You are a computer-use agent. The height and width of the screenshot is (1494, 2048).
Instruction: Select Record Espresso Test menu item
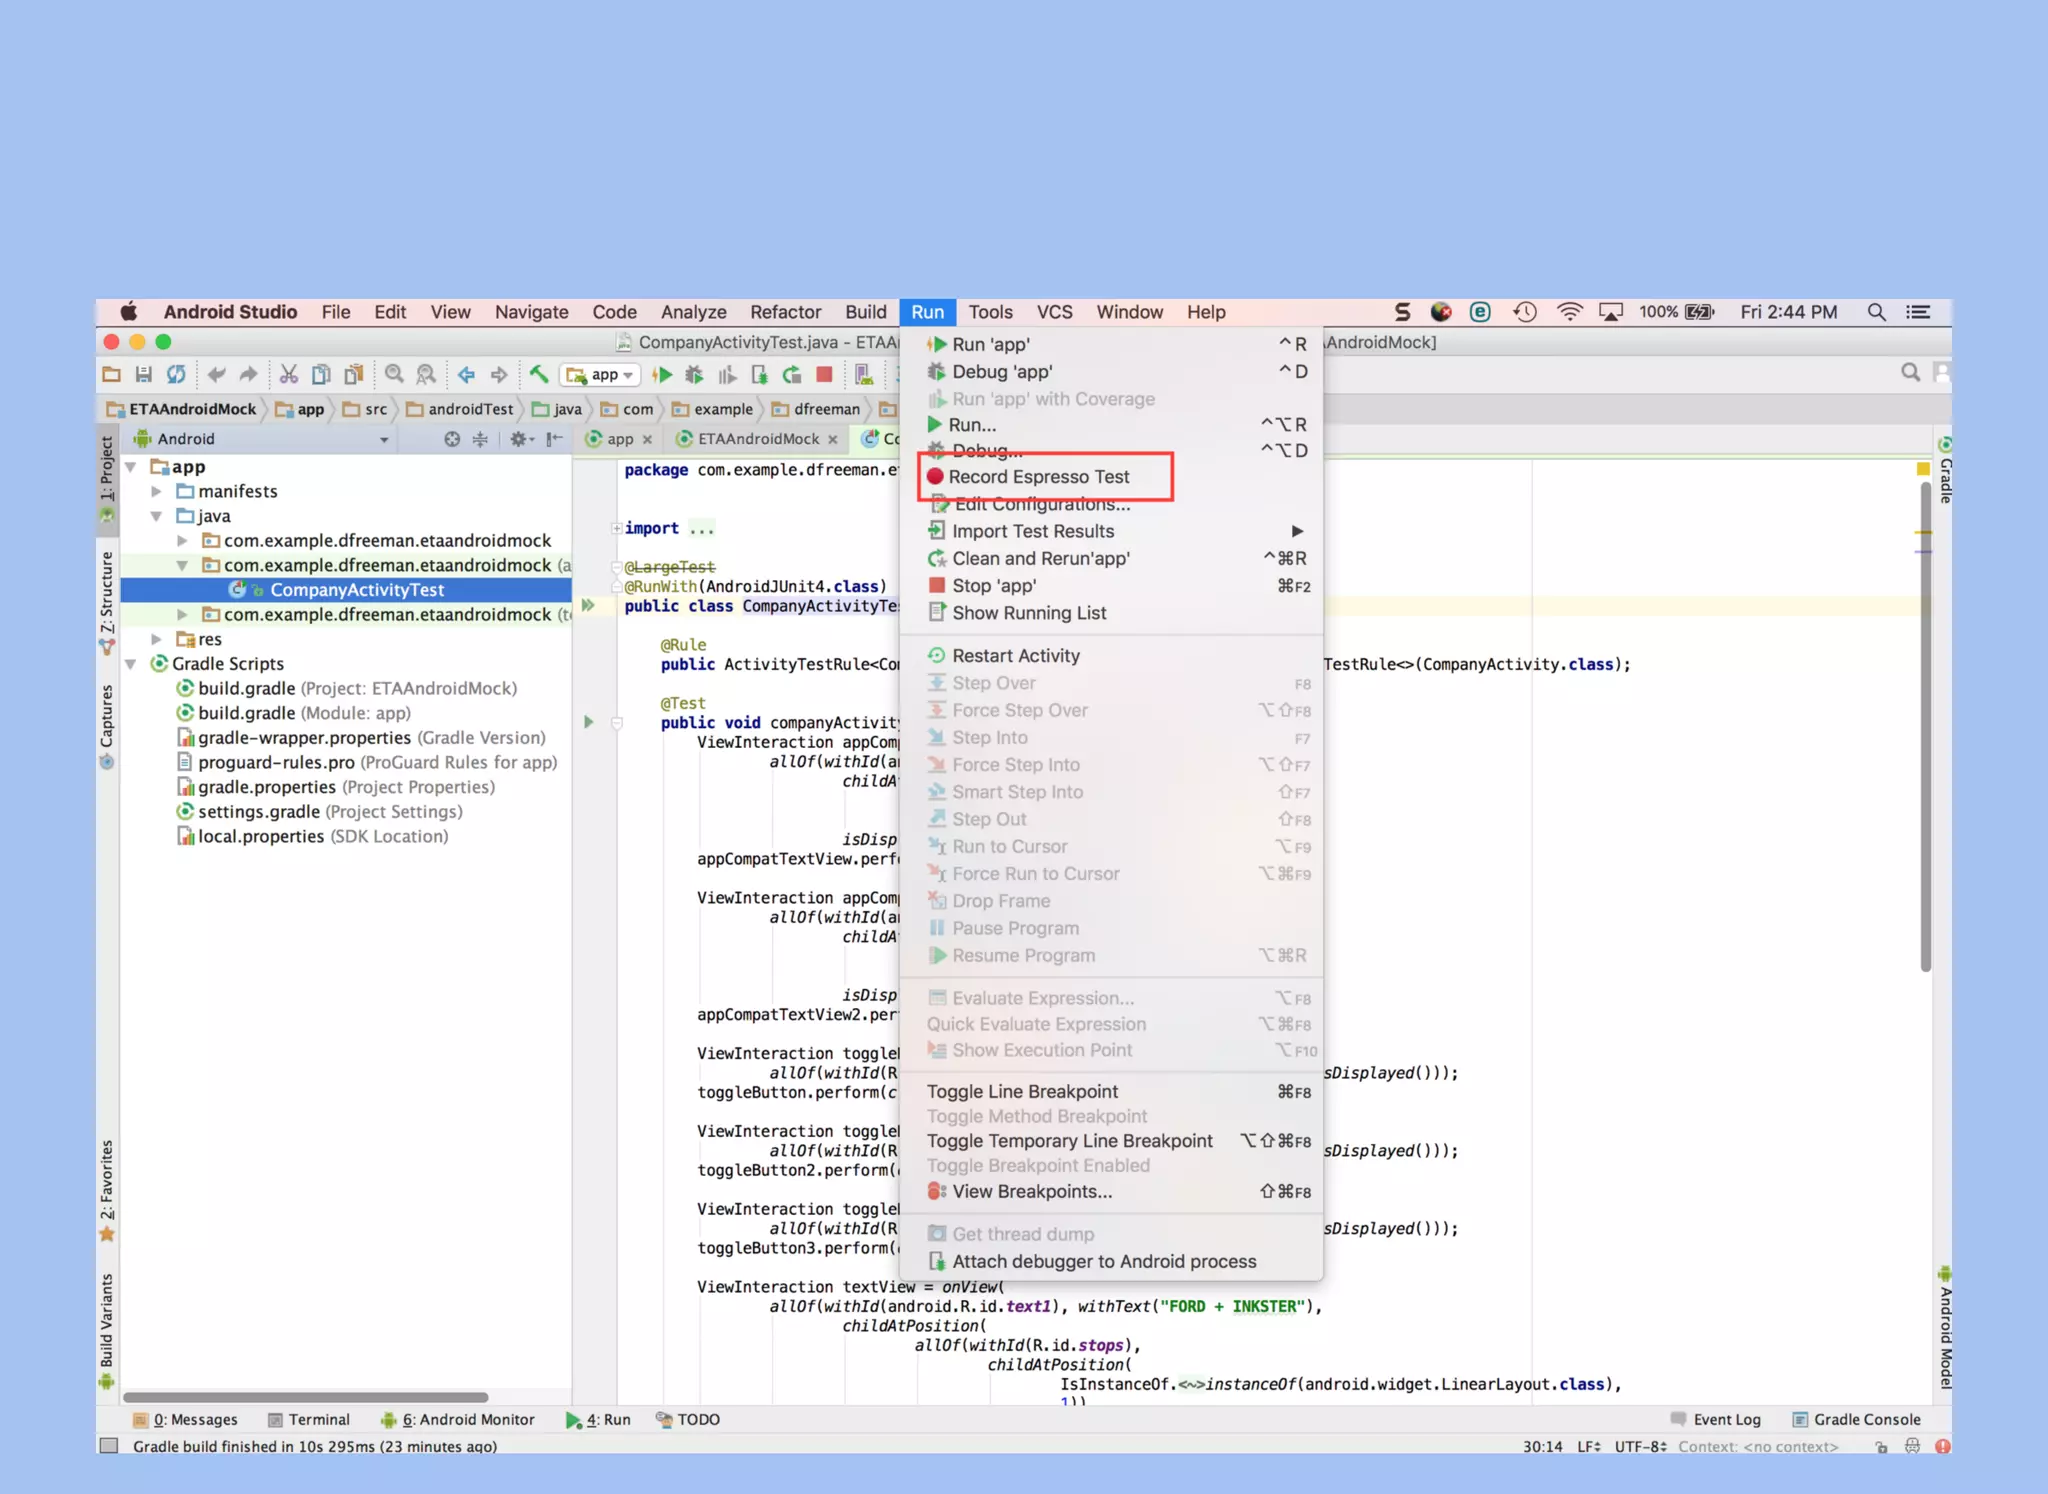coord(1039,477)
